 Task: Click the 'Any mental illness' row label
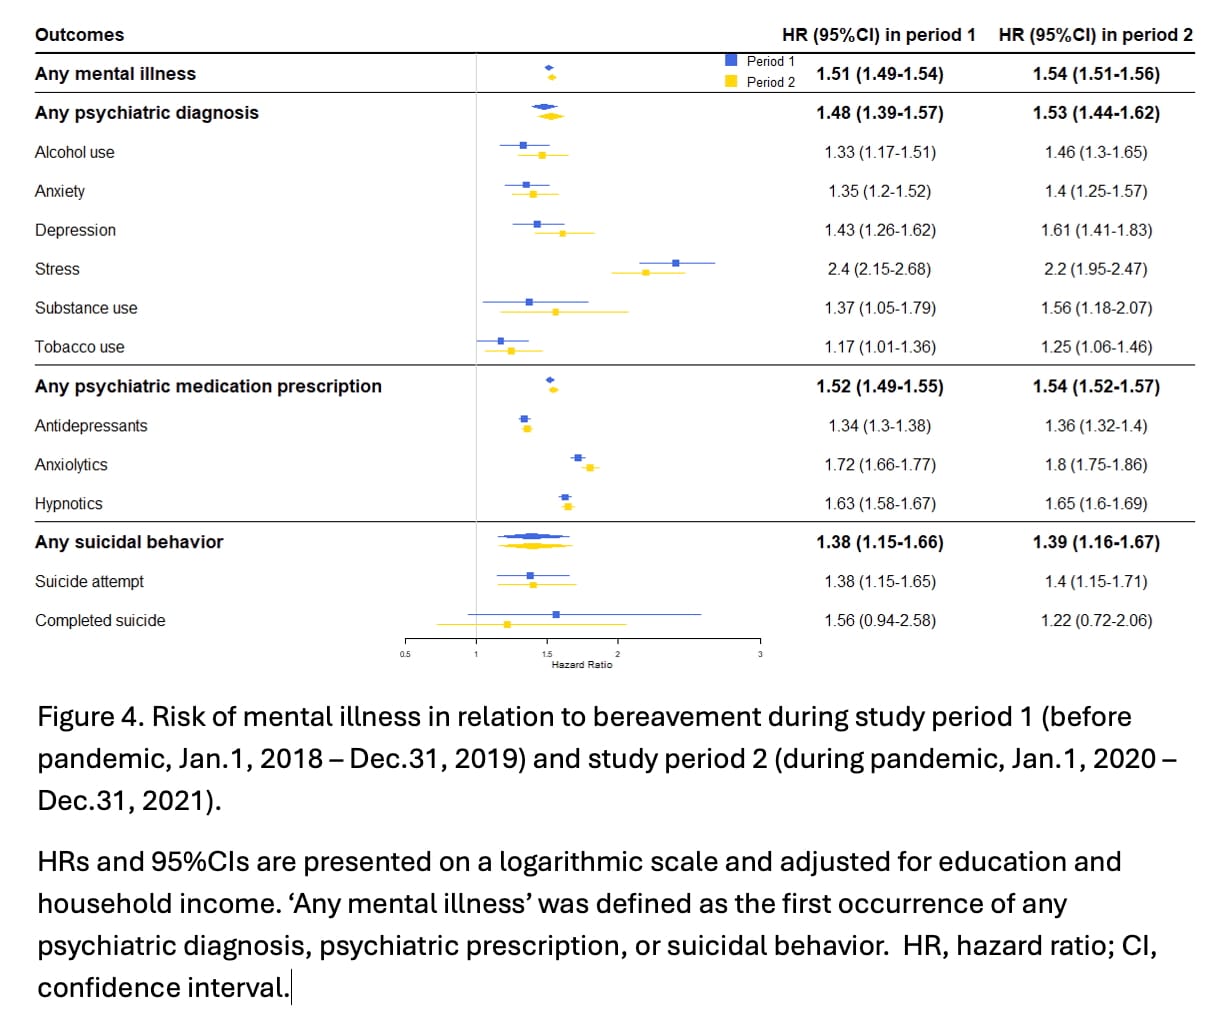click(x=115, y=74)
